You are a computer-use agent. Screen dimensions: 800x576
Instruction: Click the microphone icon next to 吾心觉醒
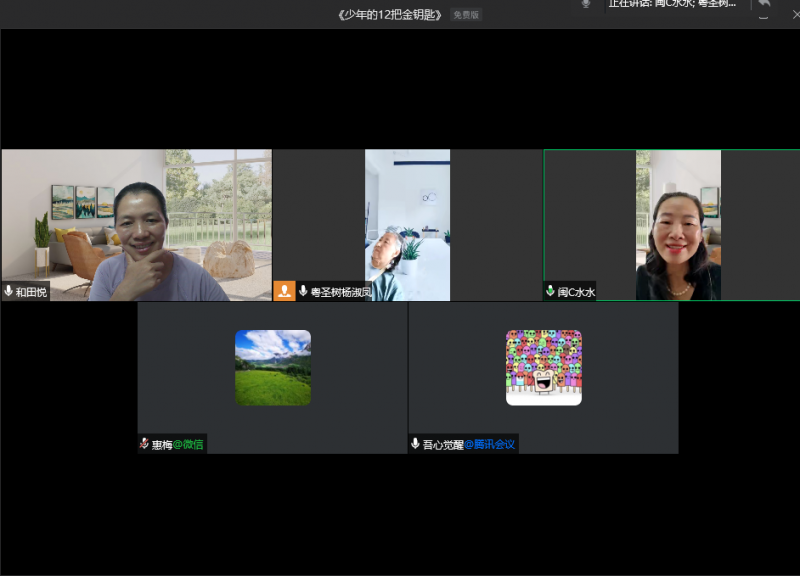tap(415, 444)
